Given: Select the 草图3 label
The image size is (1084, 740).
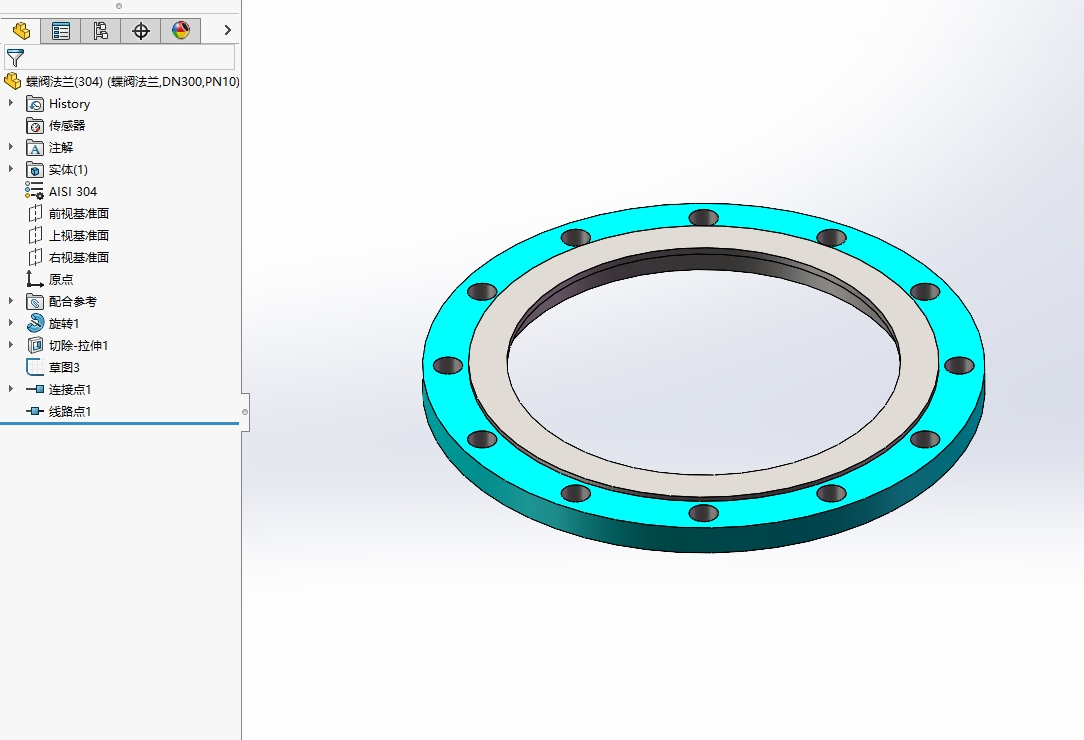Looking at the screenshot, I should 64,367.
